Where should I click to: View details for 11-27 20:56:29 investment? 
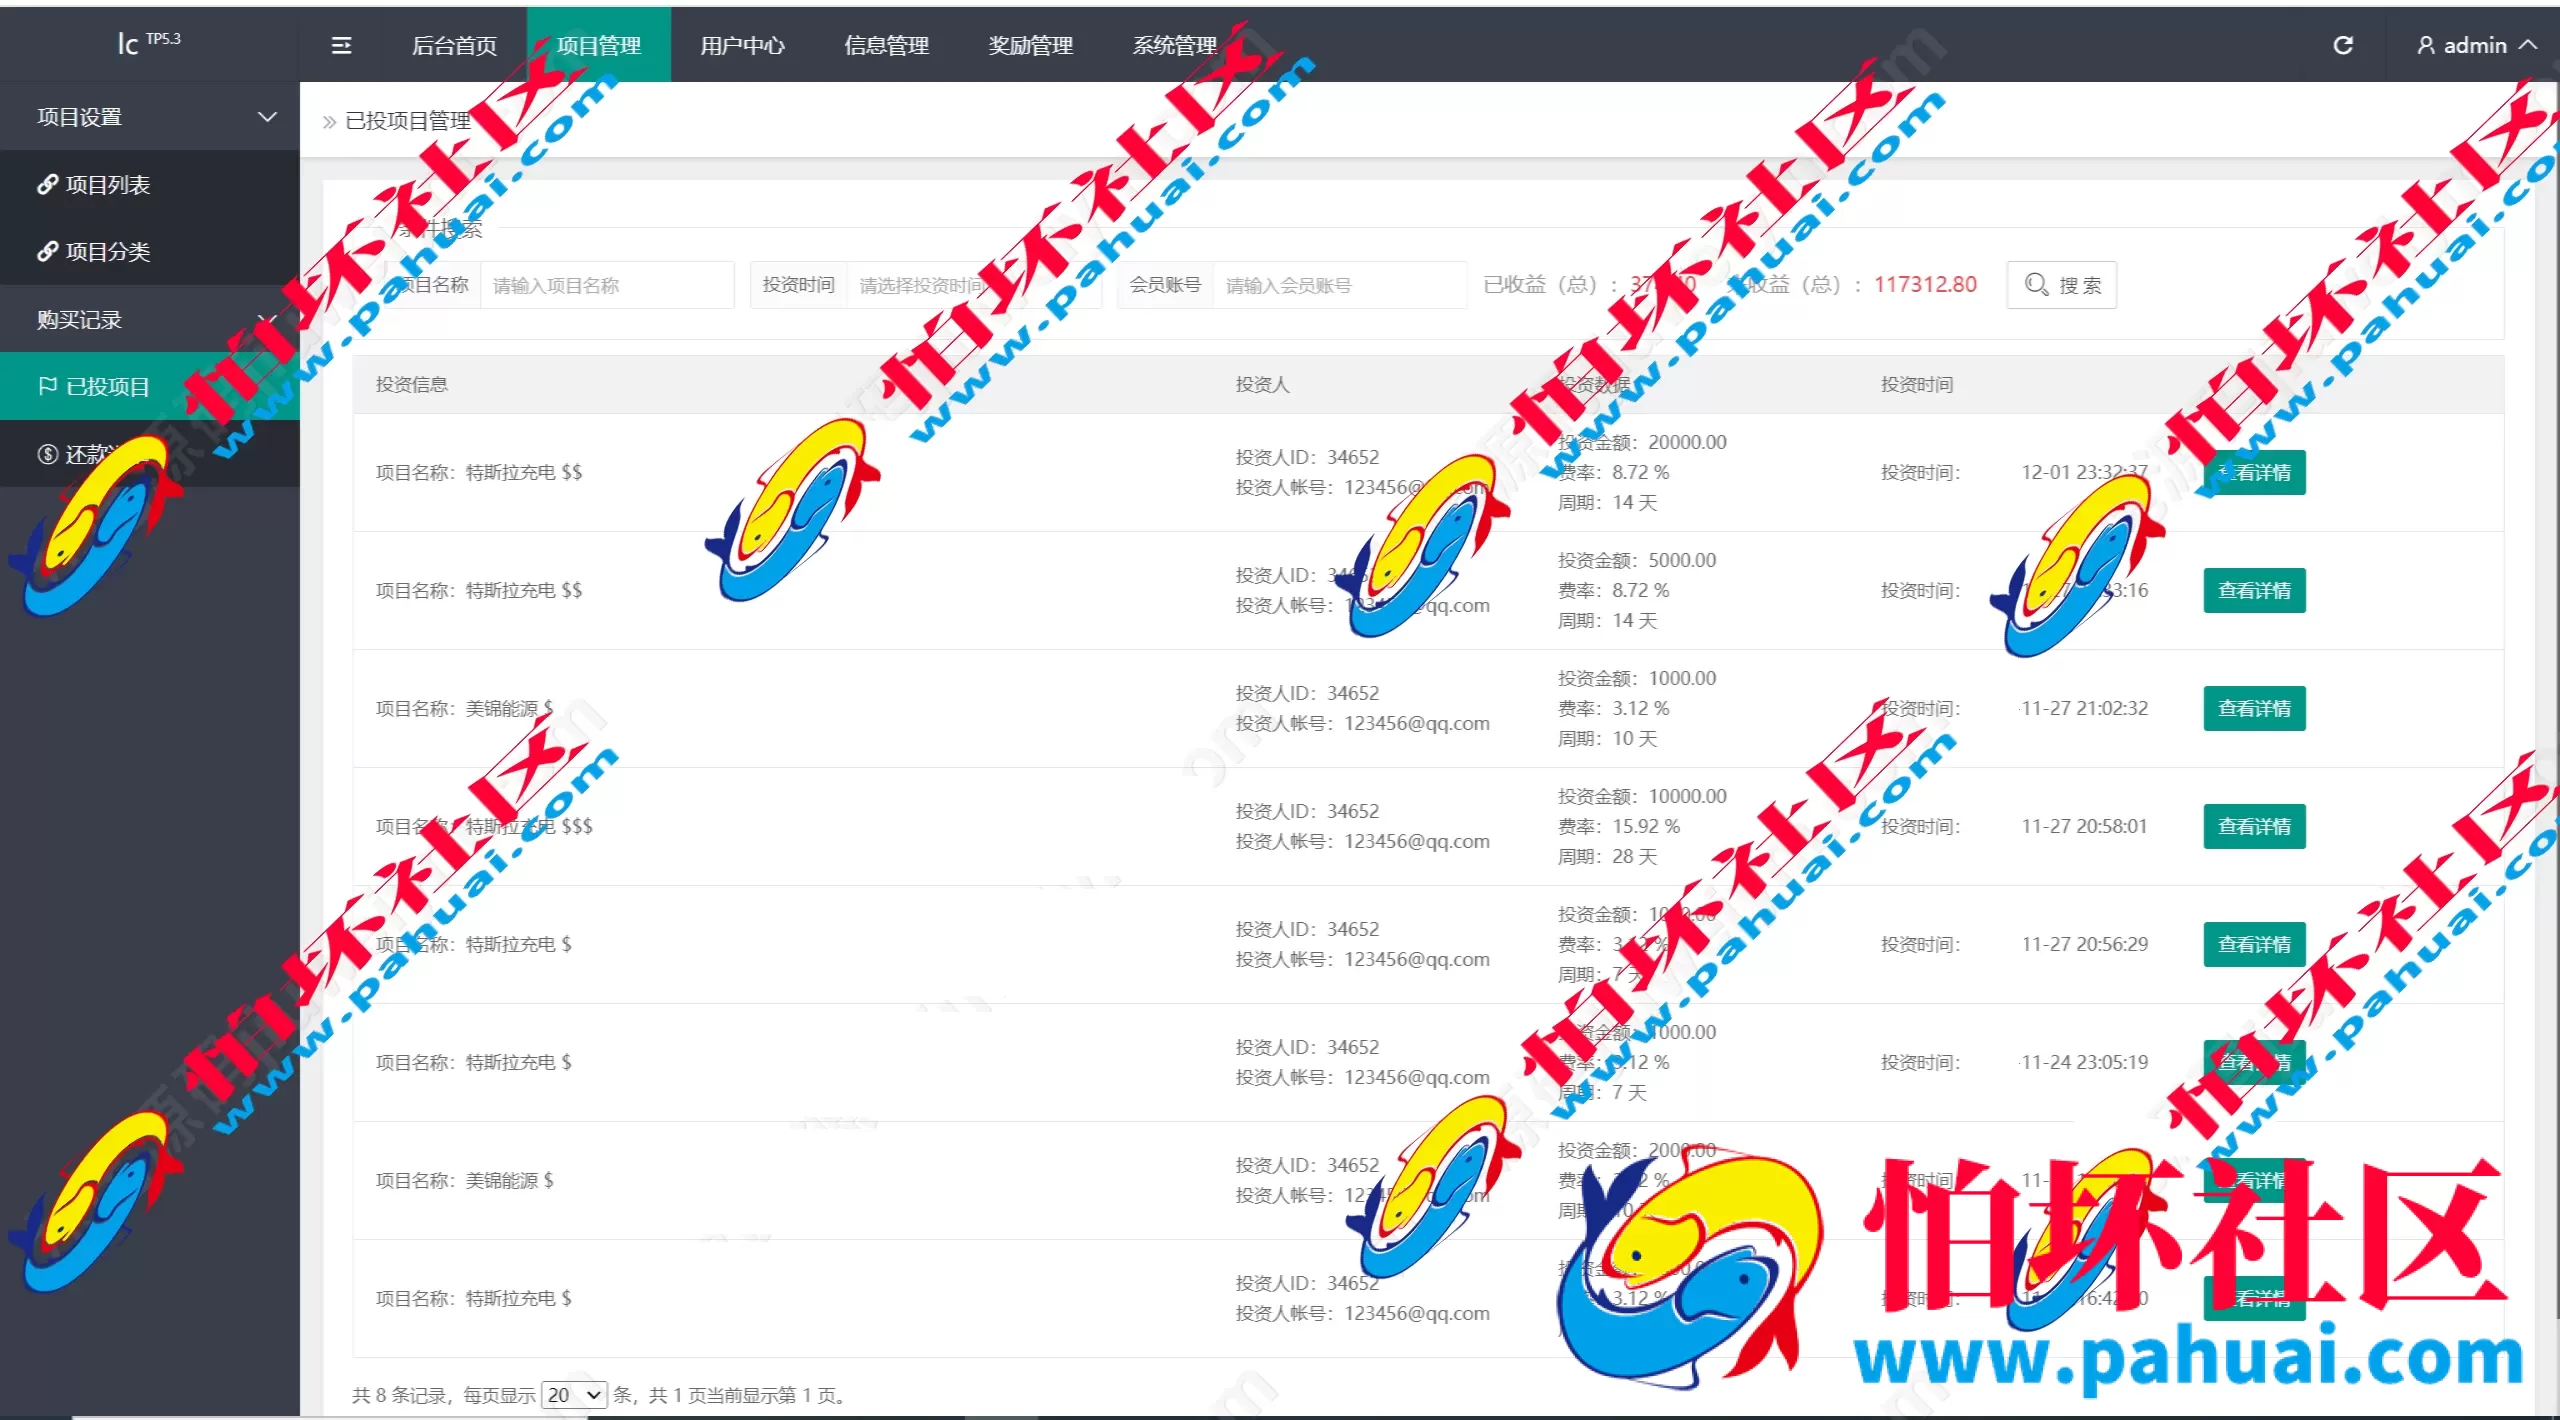[x=2254, y=944]
